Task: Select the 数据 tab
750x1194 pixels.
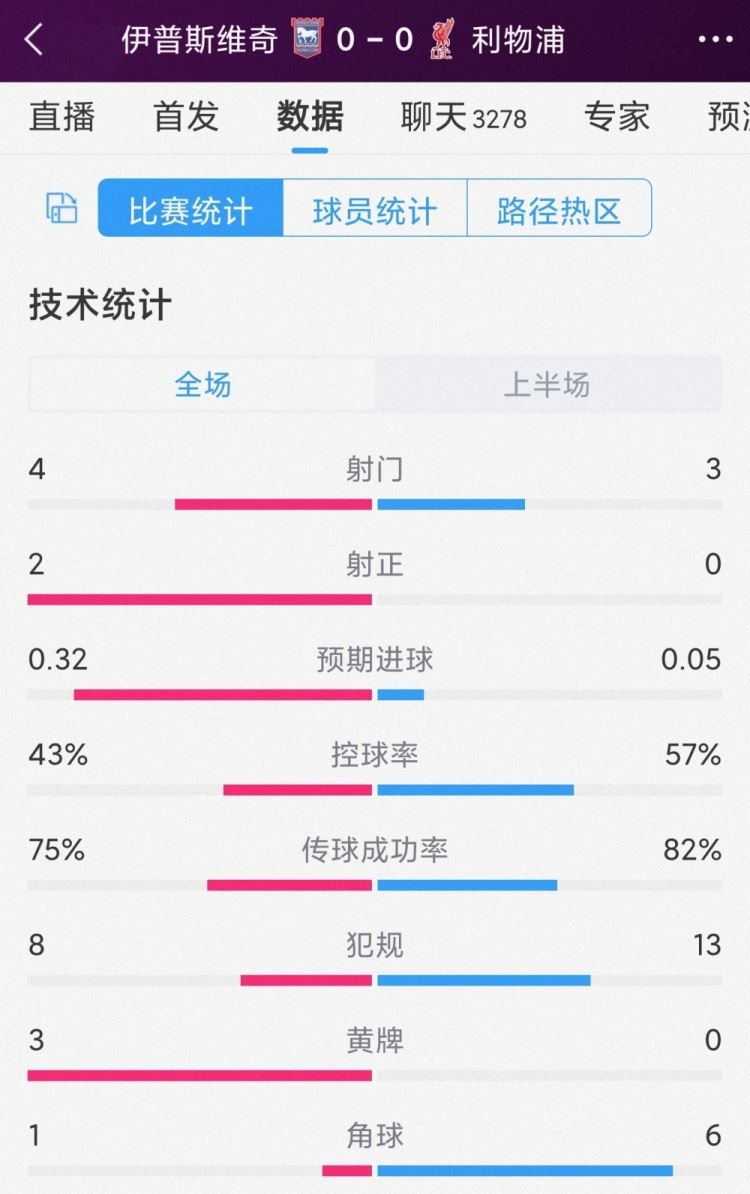Action: coord(309,117)
